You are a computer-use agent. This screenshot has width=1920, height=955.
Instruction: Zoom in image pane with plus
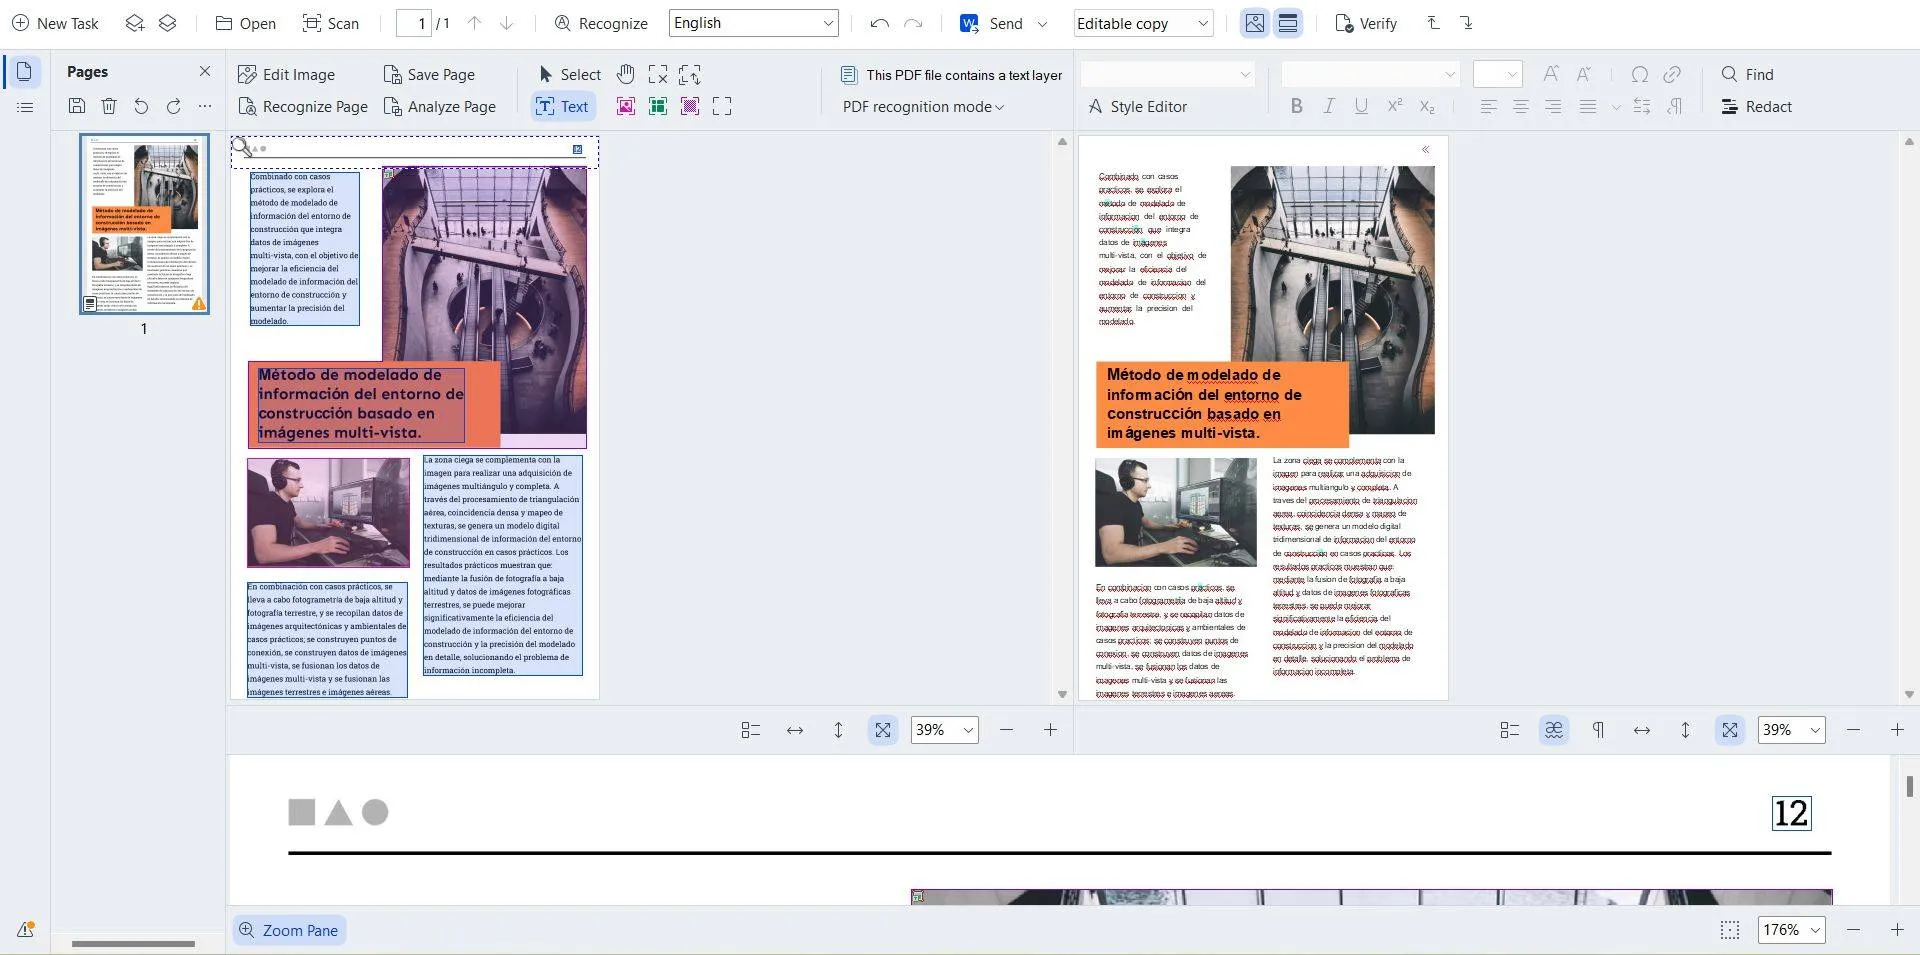pyautogui.click(x=1050, y=730)
